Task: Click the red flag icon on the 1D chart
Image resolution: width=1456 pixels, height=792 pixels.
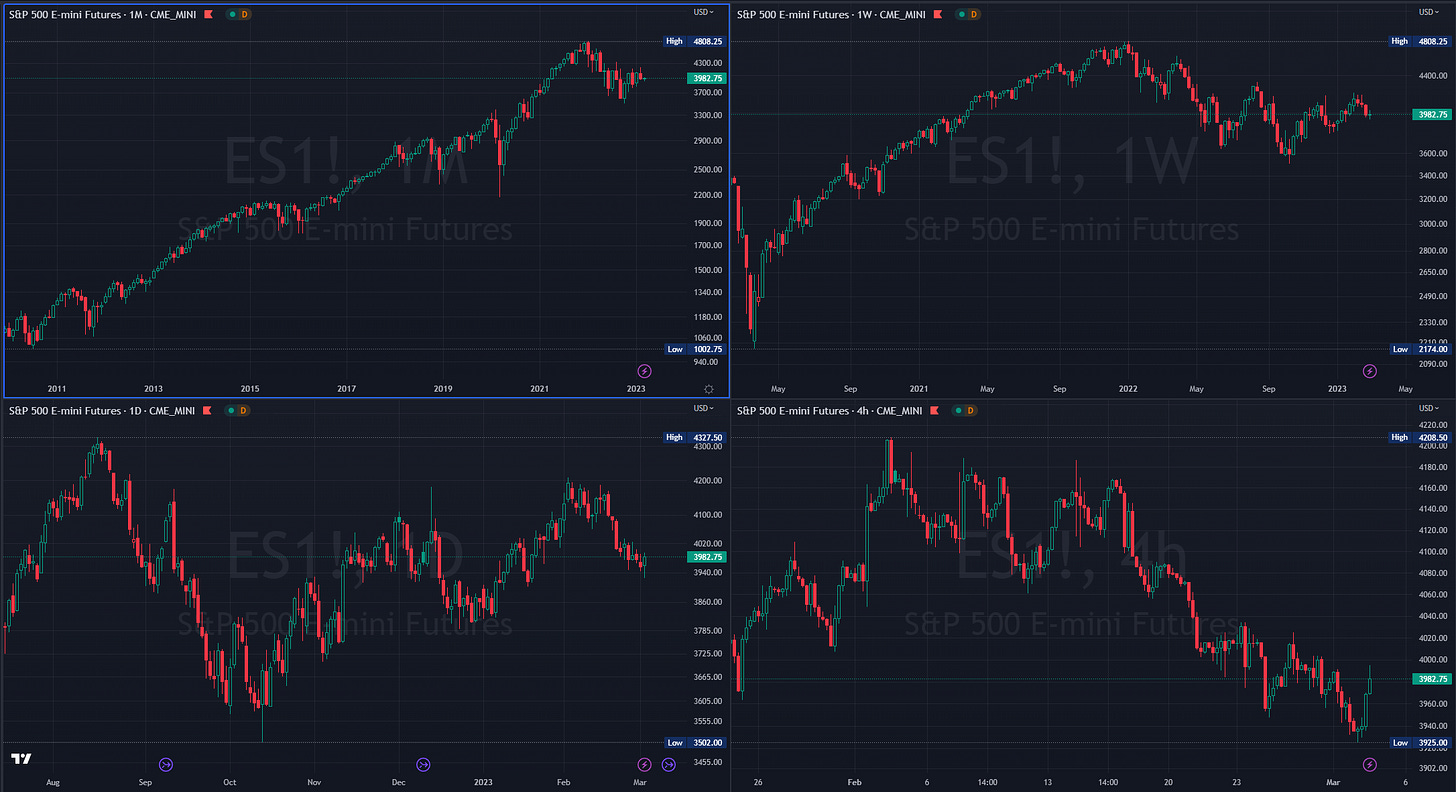Action: click(207, 410)
